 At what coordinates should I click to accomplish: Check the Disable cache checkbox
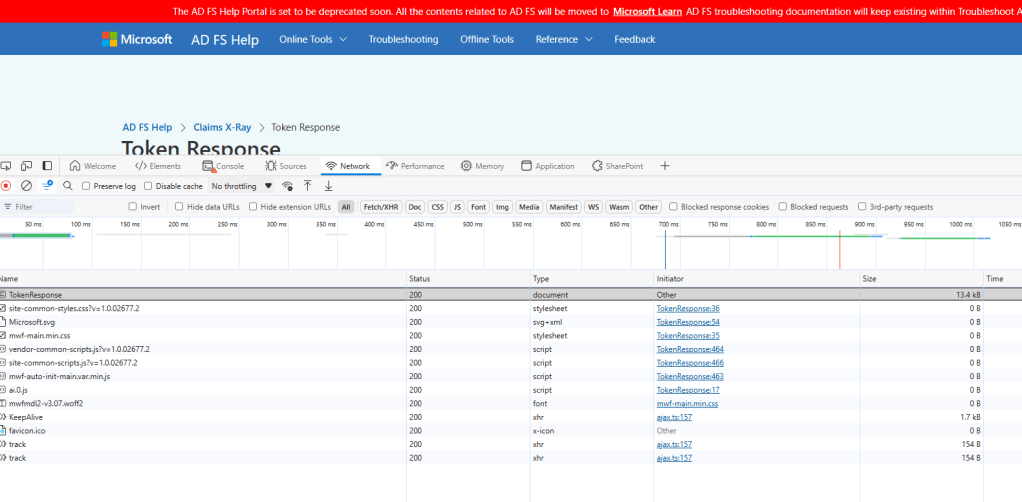click(x=149, y=186)
